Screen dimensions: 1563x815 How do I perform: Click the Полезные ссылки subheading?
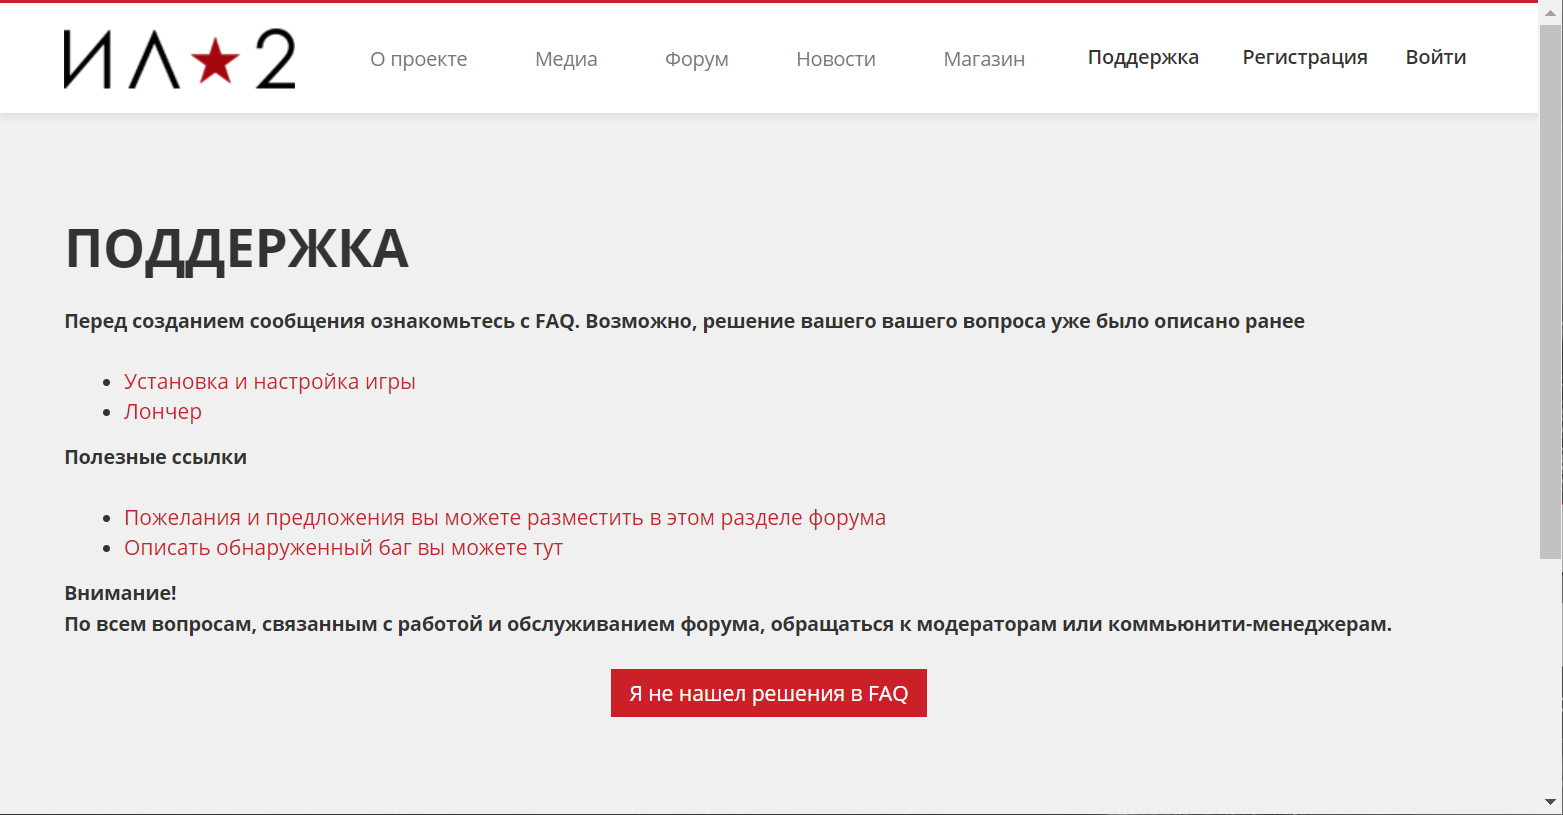pyautogui.click(x=156, y=457)
